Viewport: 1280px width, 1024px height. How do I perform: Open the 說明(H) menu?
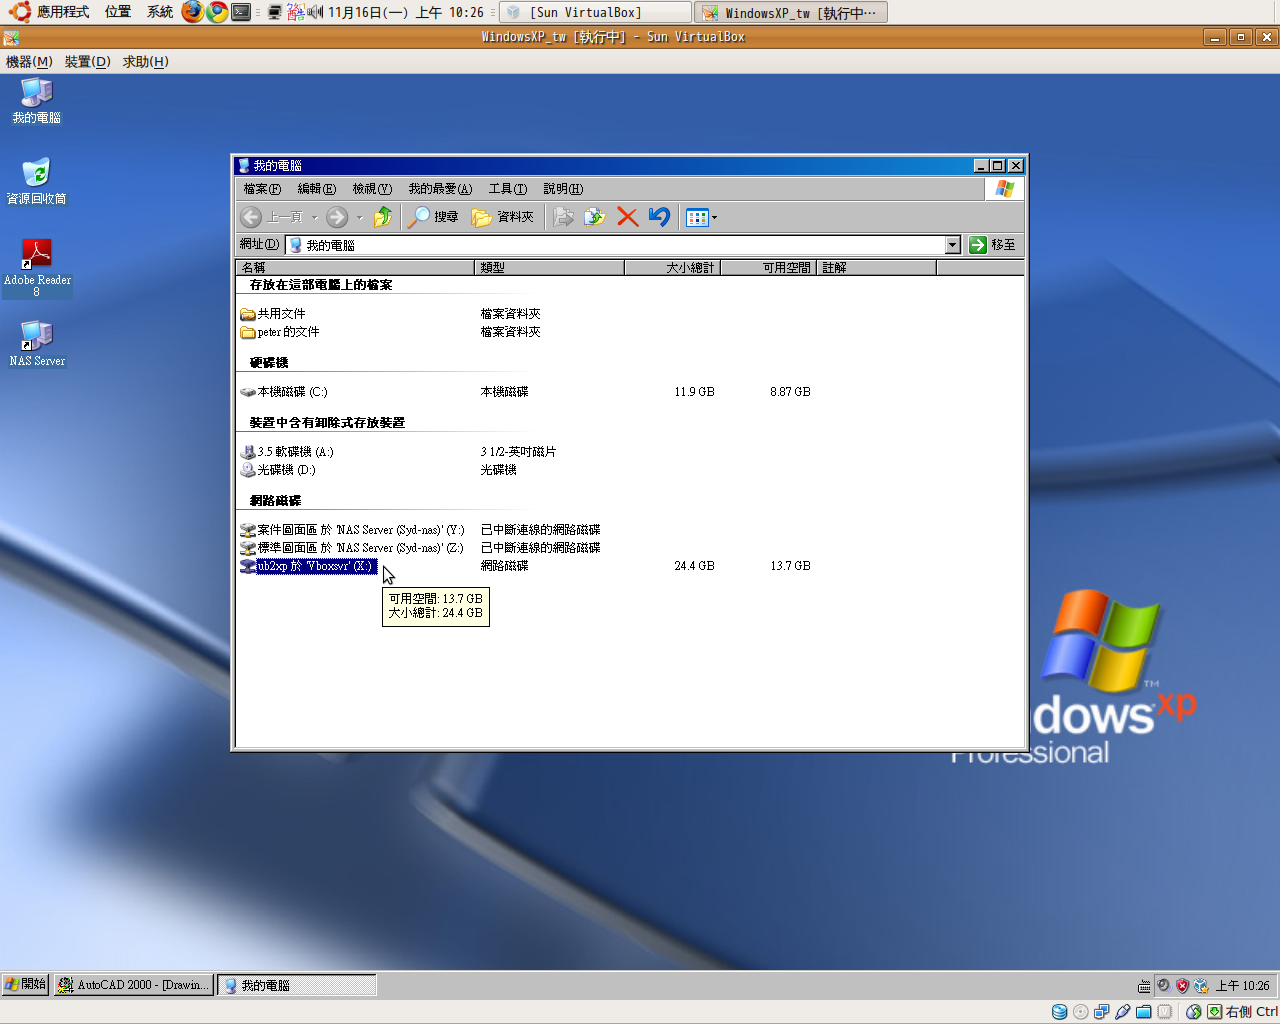pos(563,189)
